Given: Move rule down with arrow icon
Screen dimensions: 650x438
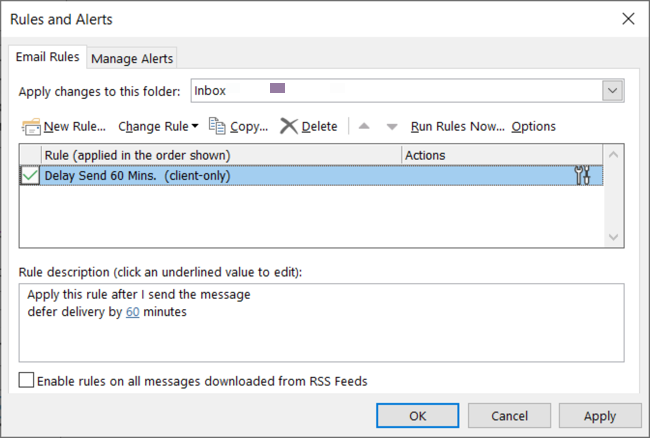Looking at the screenshot, I should pyautogui.click(x=392, y=127).
